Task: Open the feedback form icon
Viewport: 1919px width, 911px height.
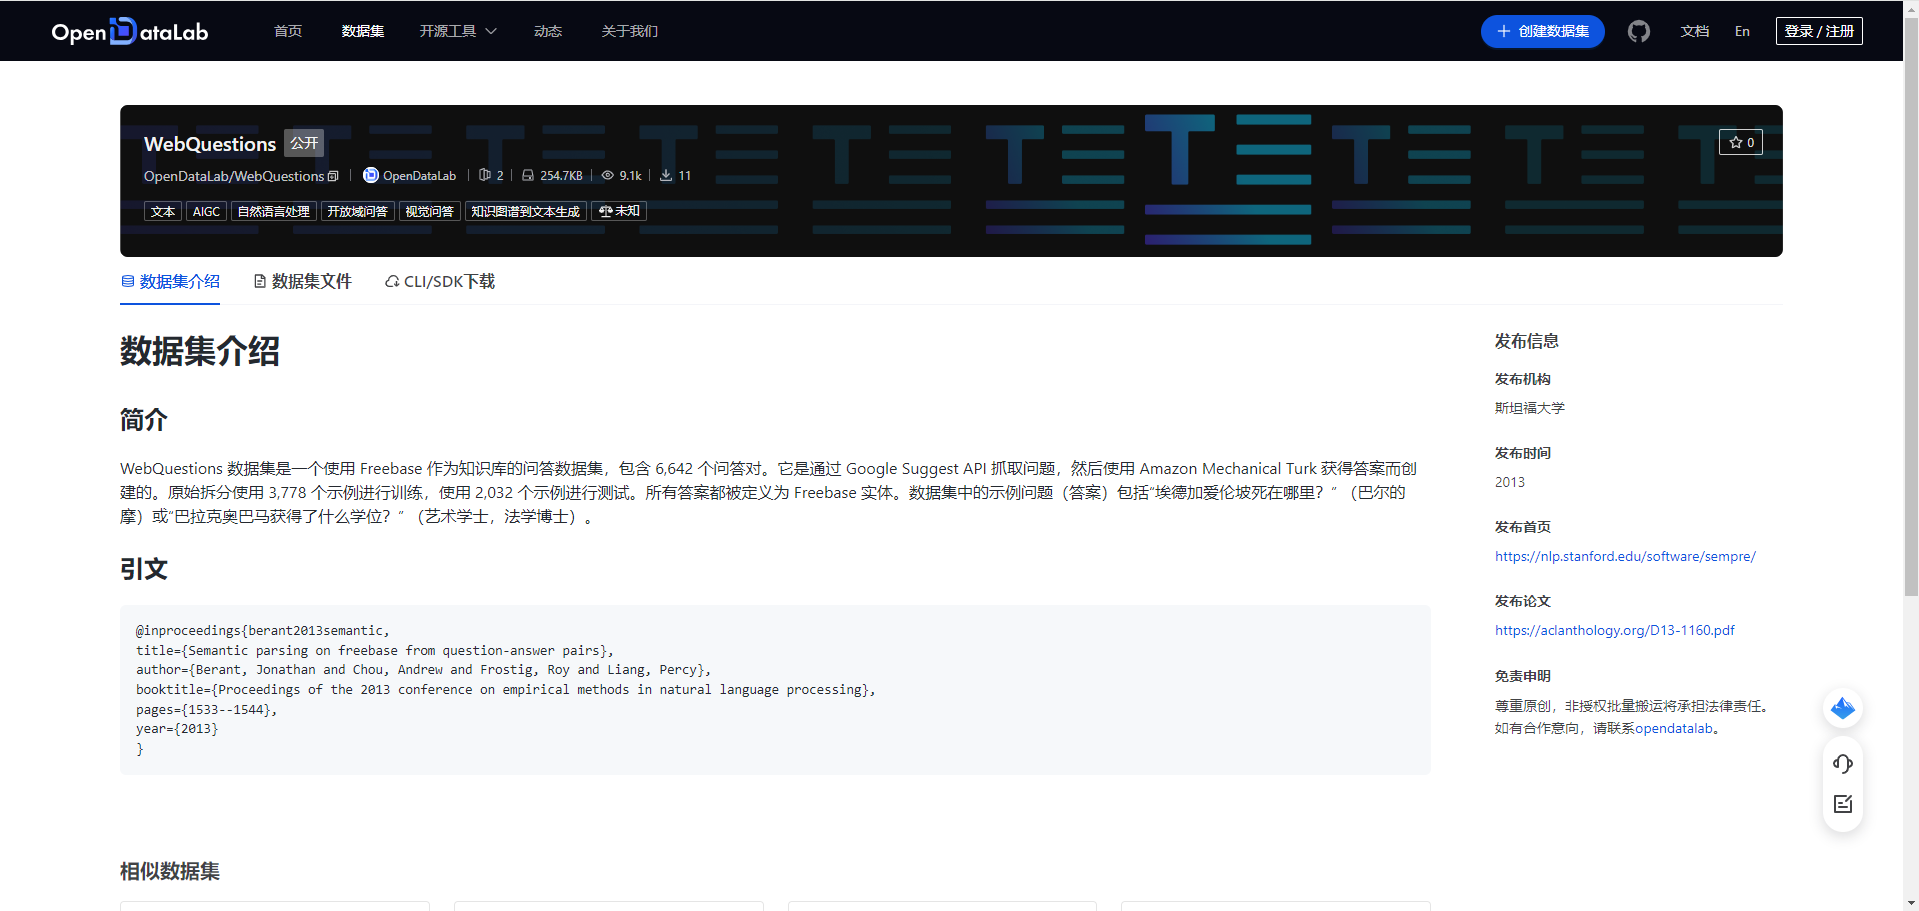Action: coord(1842,804)
